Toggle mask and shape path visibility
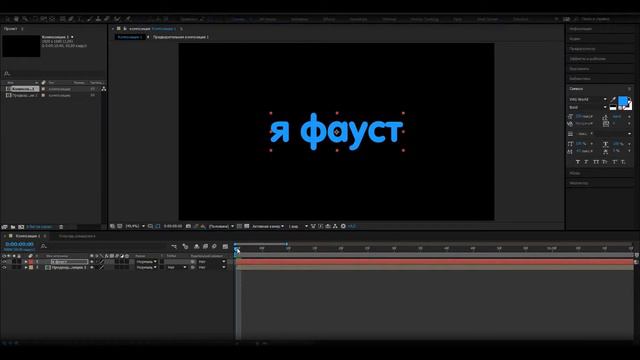Screen dimensions: 640x360 click(x=158, y=226)
